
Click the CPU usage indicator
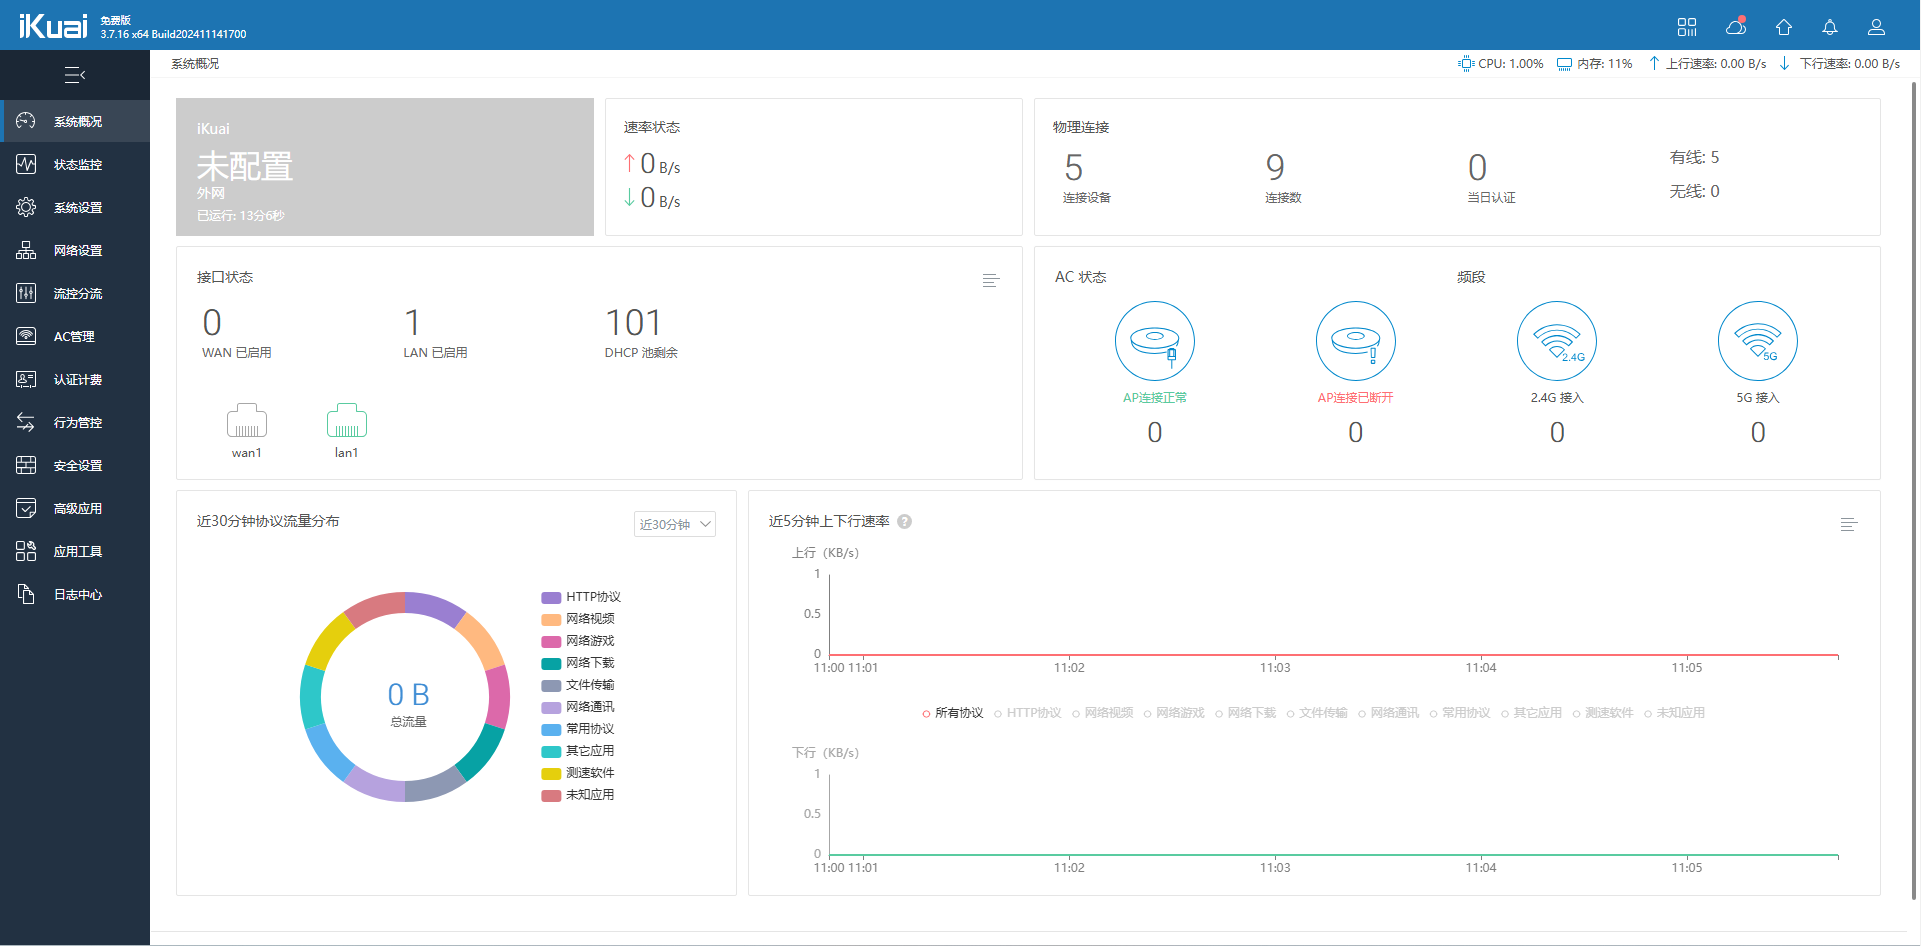(x=1501, y=63)
